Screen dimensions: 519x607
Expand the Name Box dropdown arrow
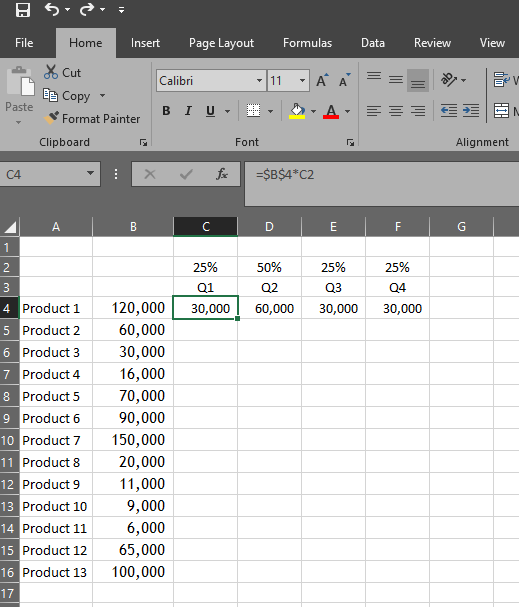[90, 173]
